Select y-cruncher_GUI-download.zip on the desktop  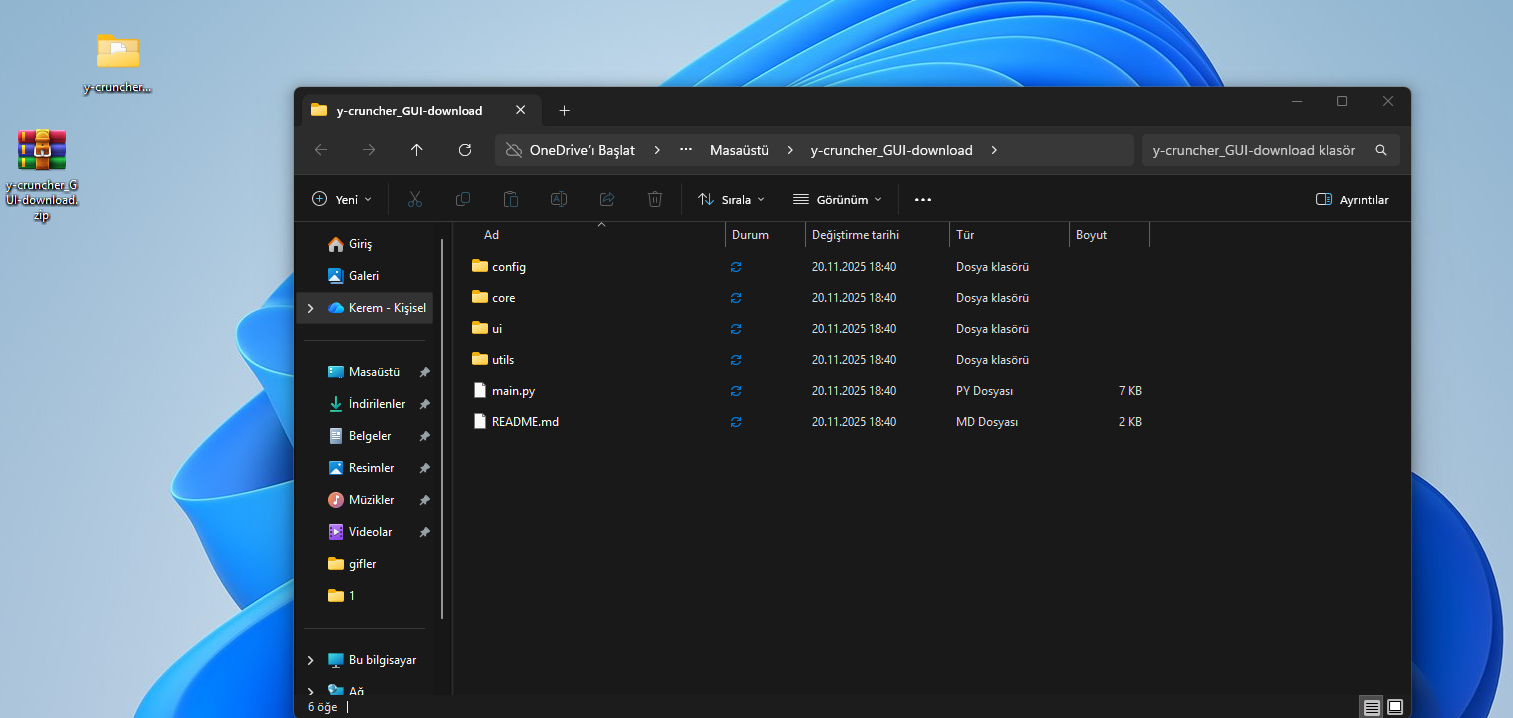click(42, 175)
